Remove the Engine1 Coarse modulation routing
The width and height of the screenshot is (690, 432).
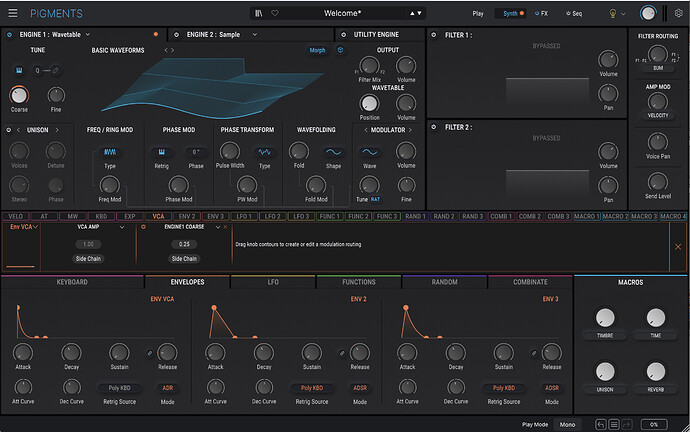[225, 227]
